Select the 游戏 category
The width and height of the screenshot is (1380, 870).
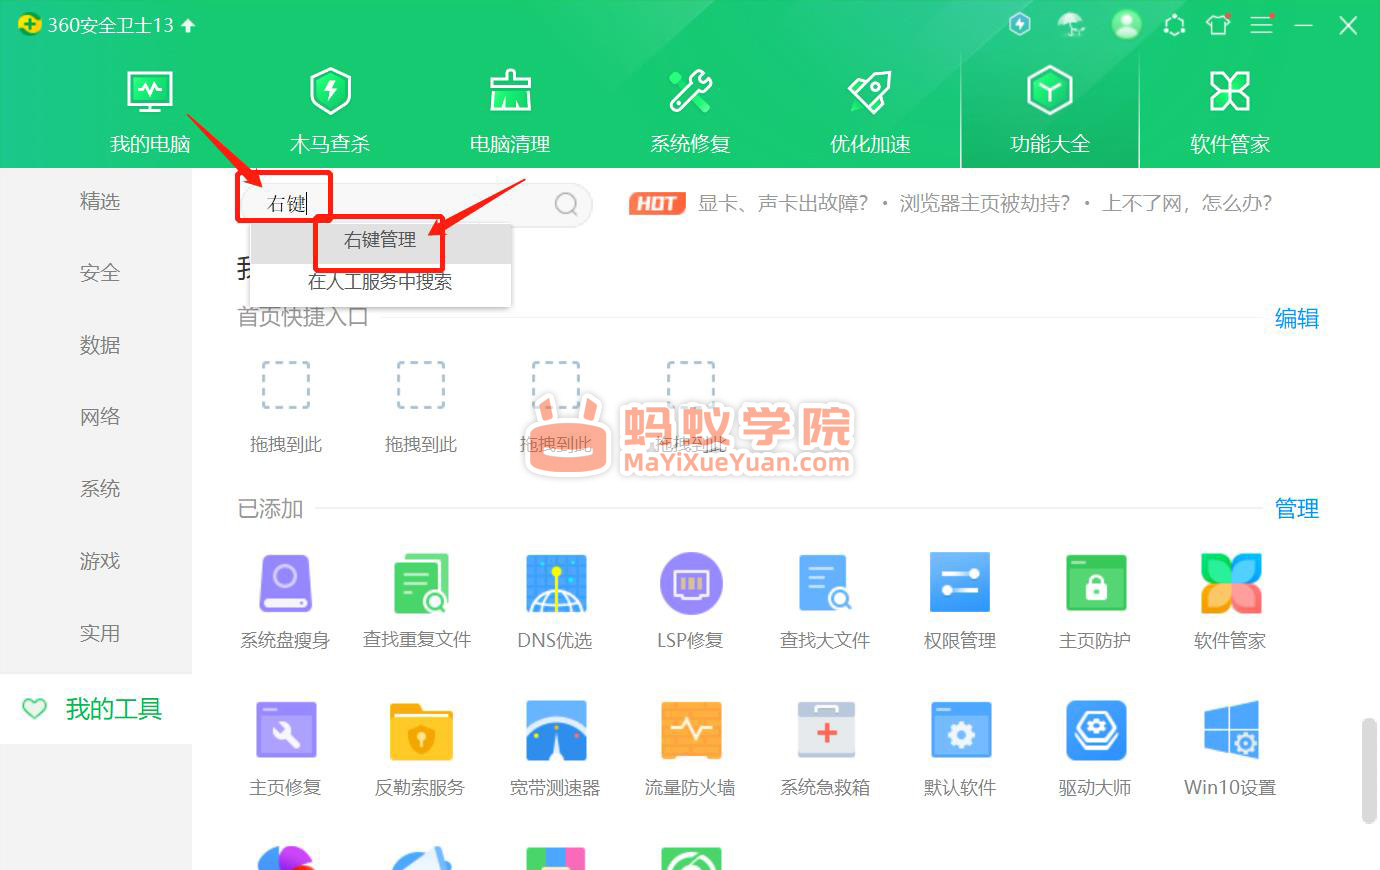(100, 561)
